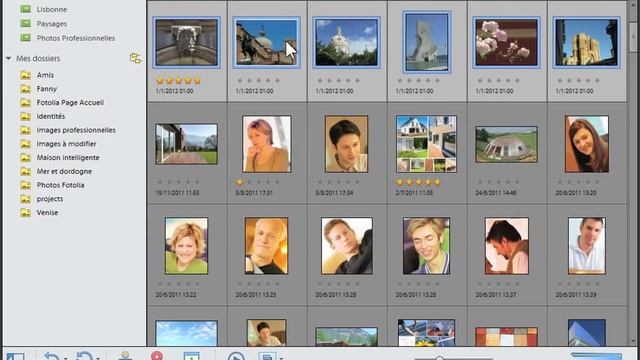Screen dimensions: 640x360
Task: Select the Mer et dordogne folder
Action: pos(64,171)
